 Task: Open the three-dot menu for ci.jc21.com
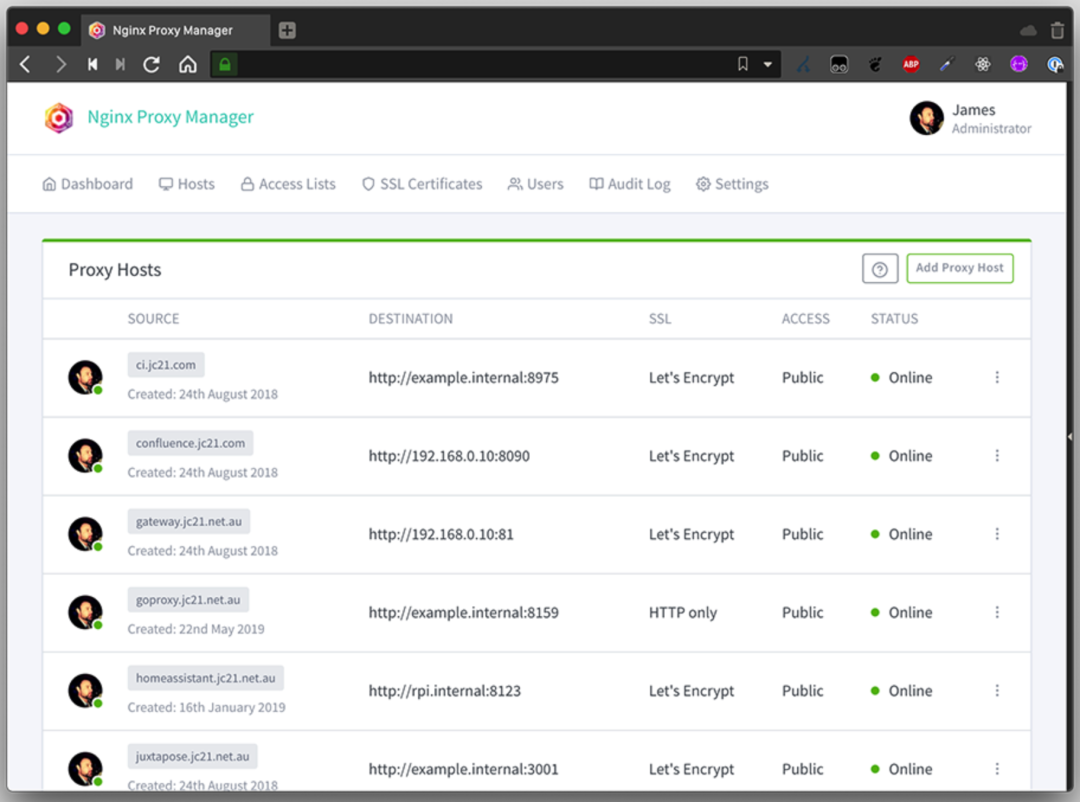pyautogui.click(x=997, y=378)
